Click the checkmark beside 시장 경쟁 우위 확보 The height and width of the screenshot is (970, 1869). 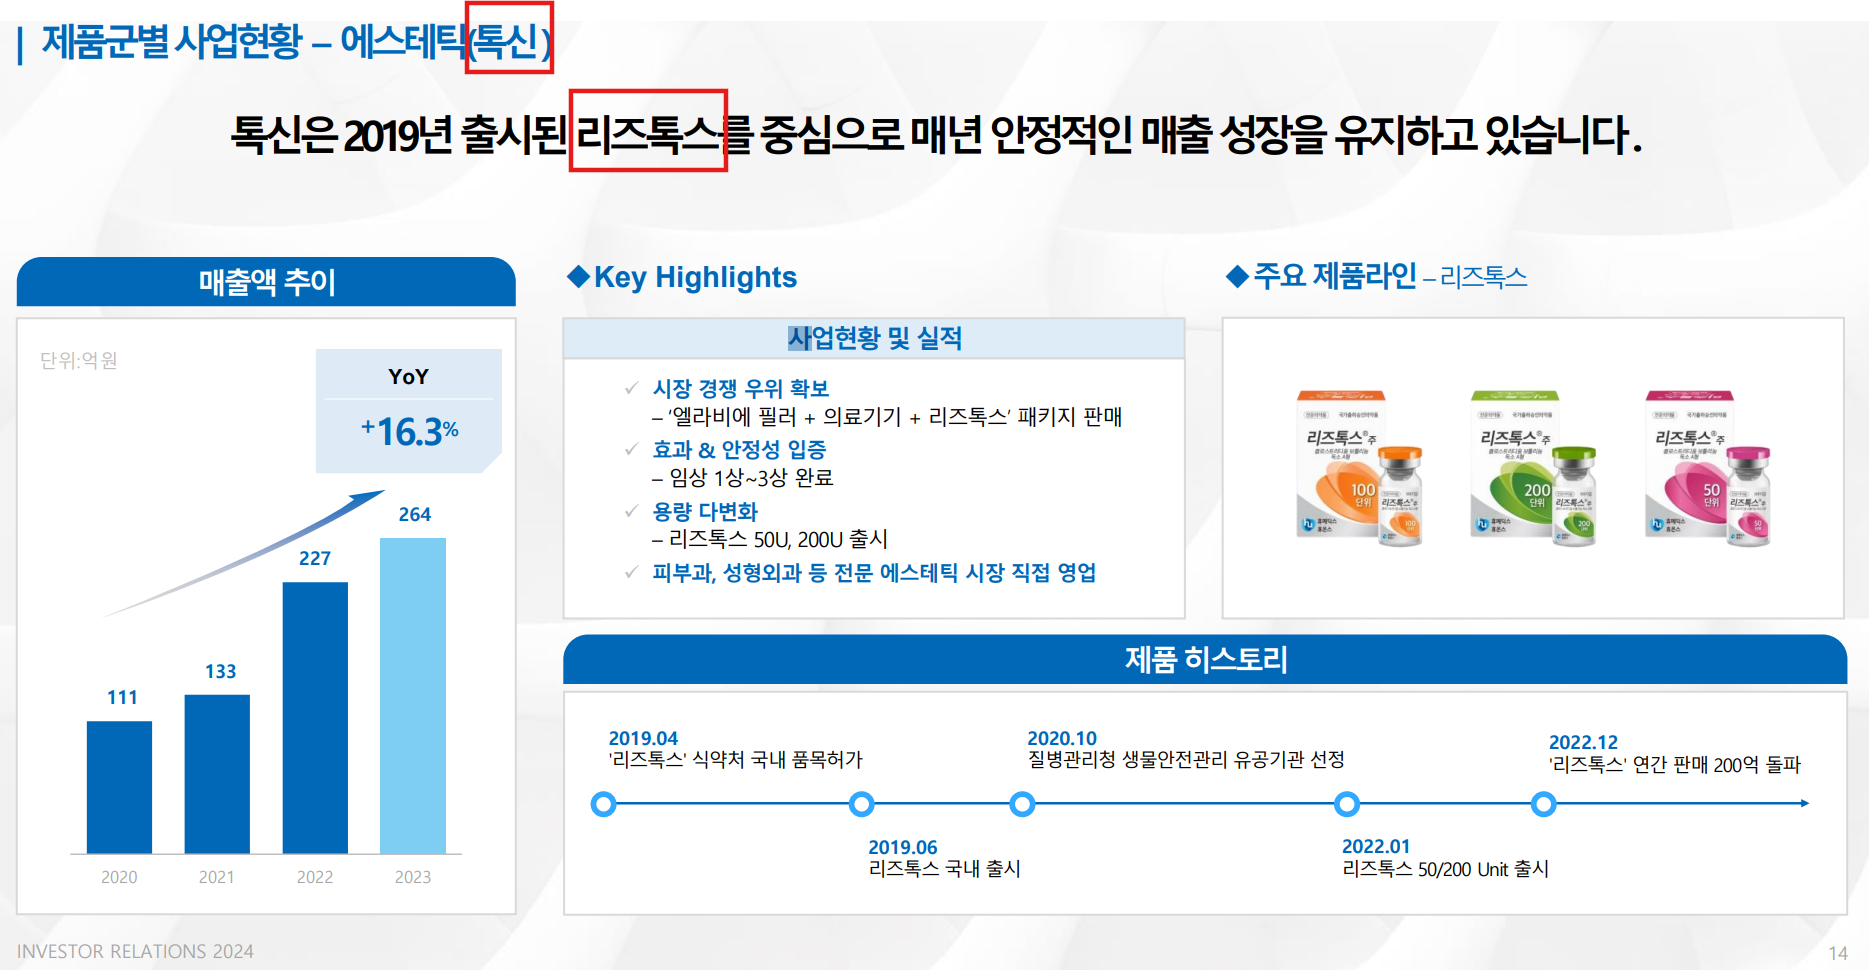tap(631, 388)
